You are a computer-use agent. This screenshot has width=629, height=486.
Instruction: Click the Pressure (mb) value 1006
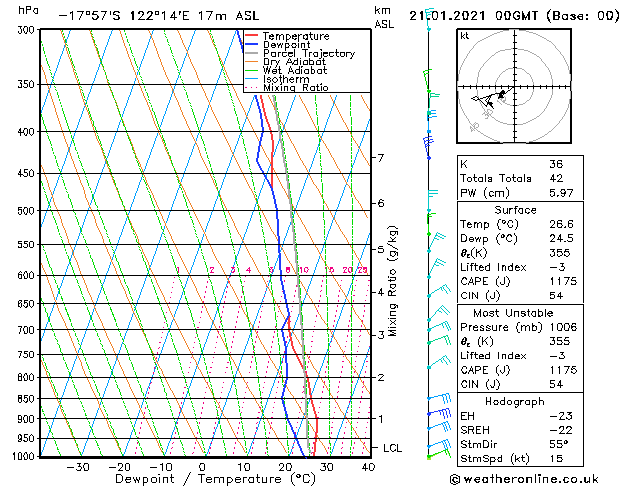[x=563, y=327]
